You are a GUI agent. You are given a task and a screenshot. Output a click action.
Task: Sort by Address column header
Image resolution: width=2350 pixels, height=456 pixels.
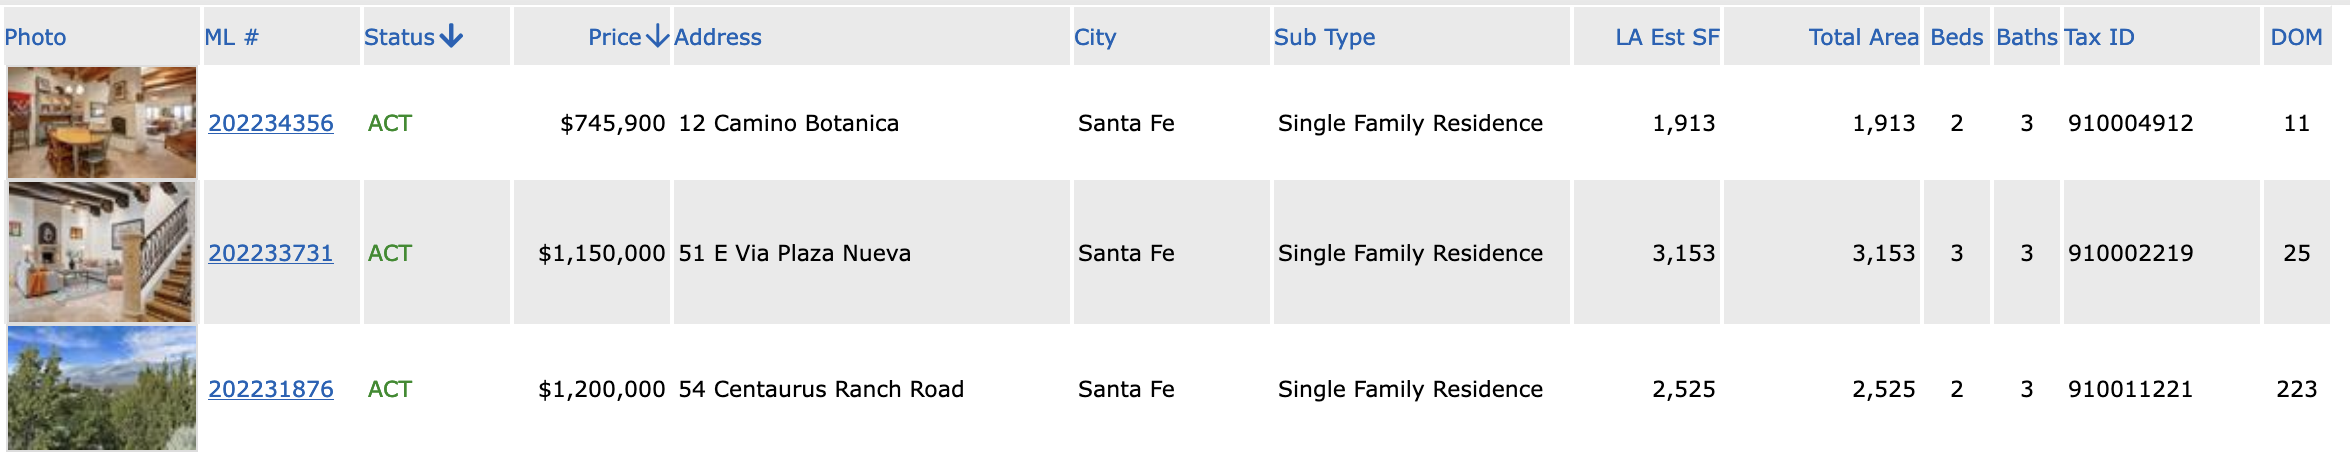[x=718, y=37]
